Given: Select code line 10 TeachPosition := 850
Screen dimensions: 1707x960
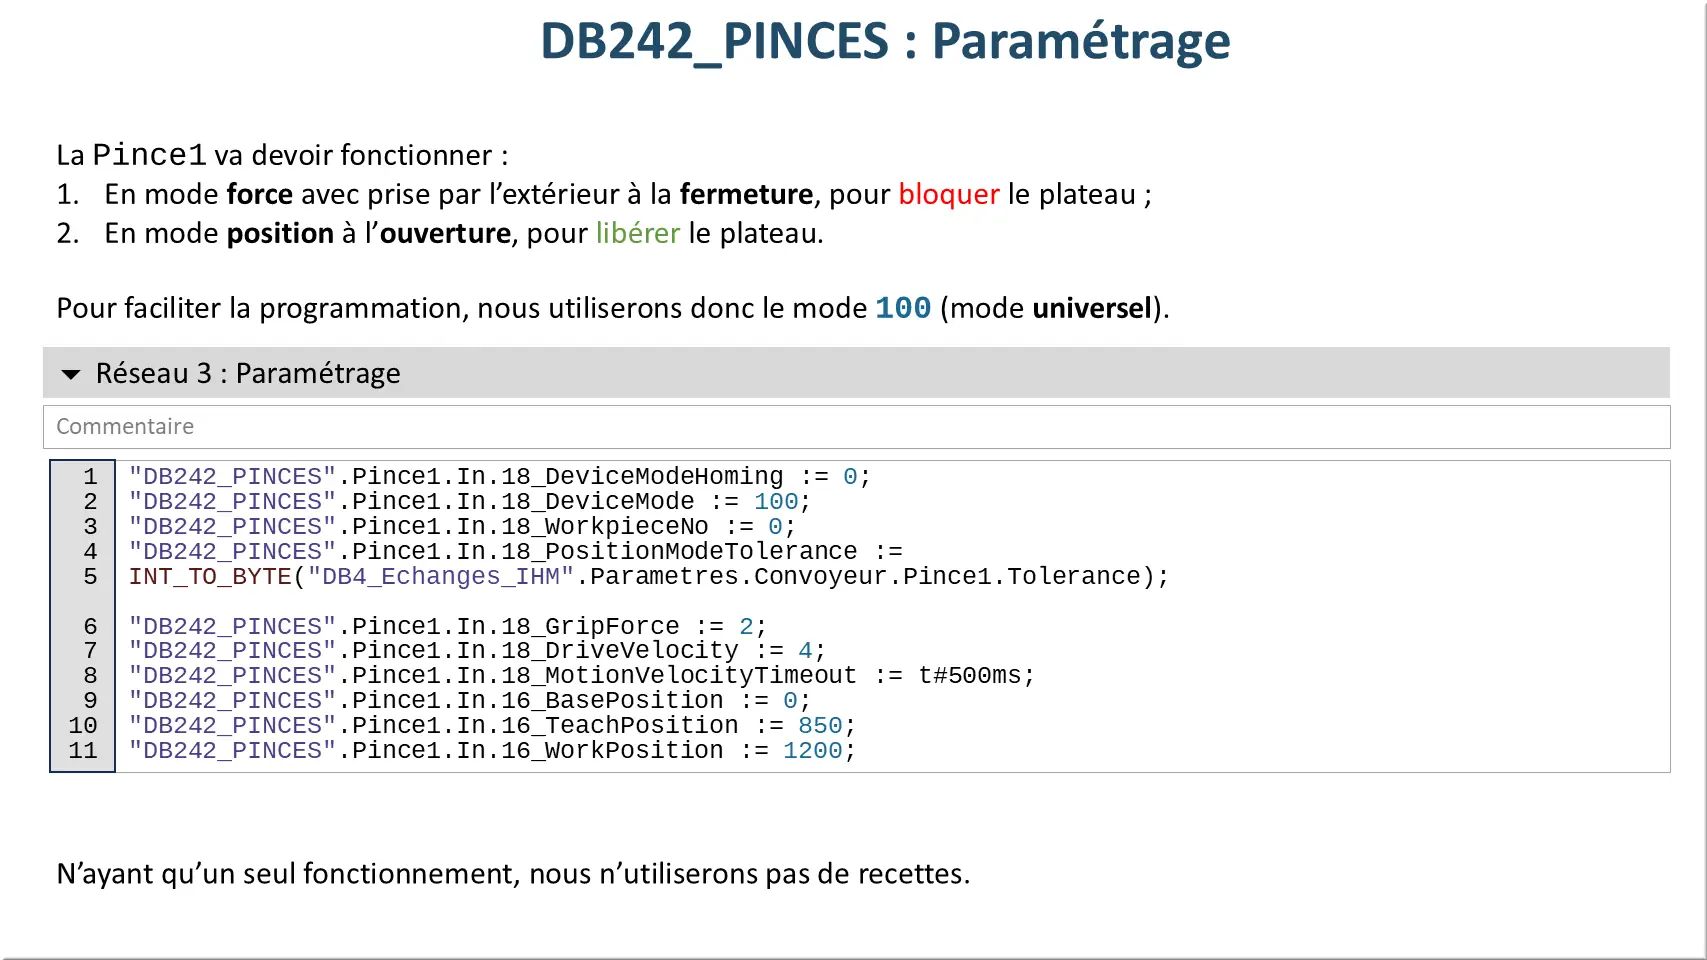Looking at the screenshot, I should 492,726.
